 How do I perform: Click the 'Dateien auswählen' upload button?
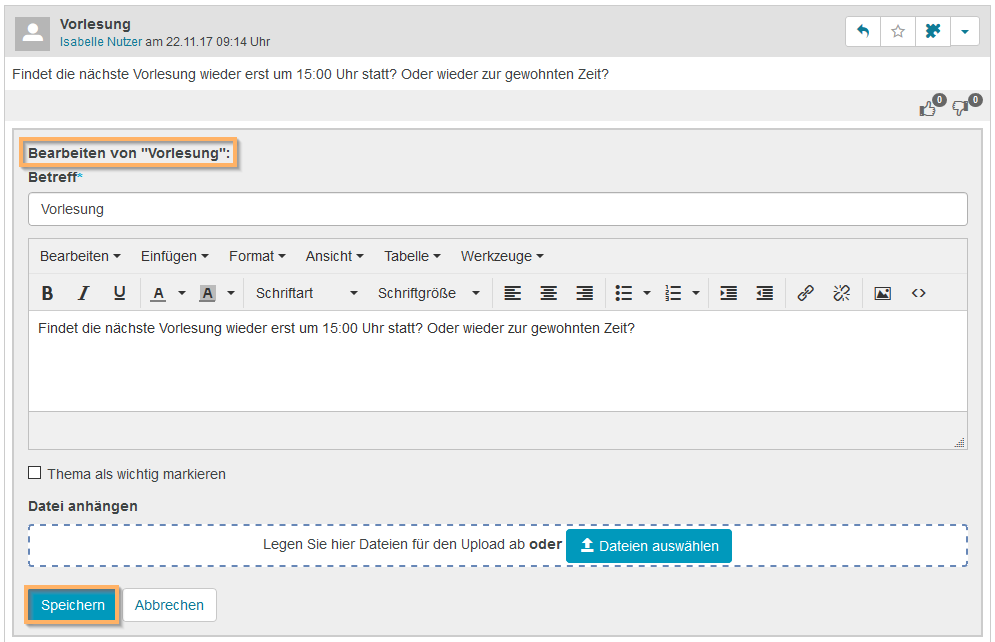(649, 546)
